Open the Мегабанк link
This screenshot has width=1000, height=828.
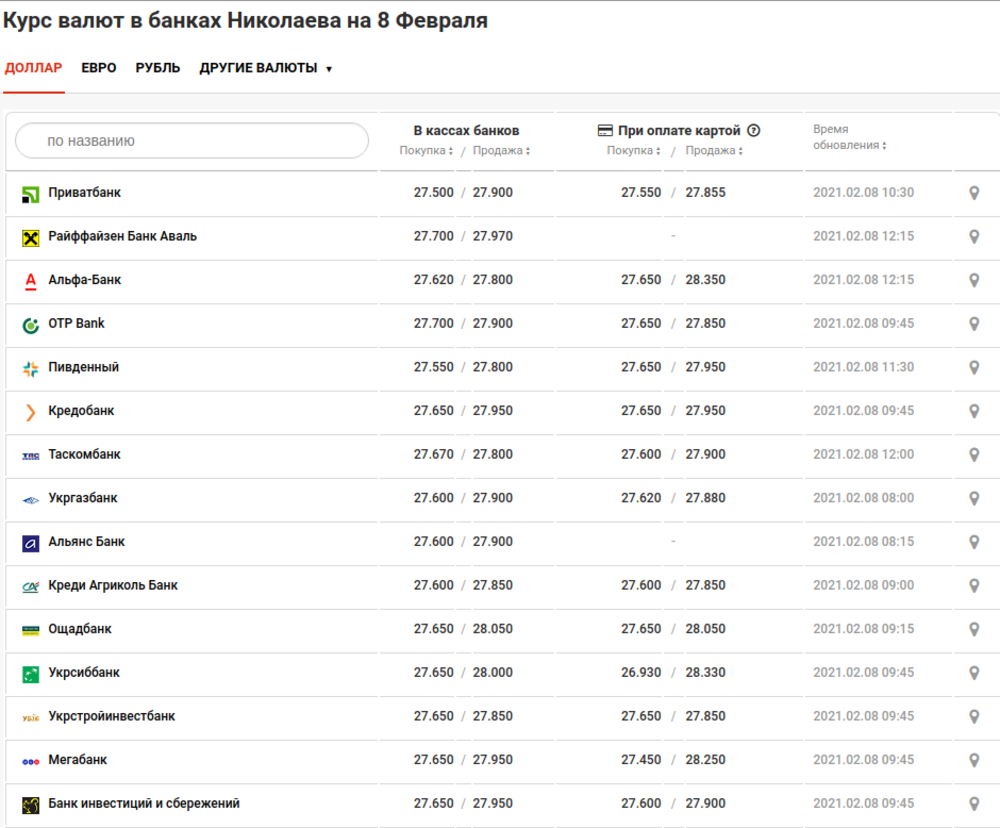pos(78,760)
